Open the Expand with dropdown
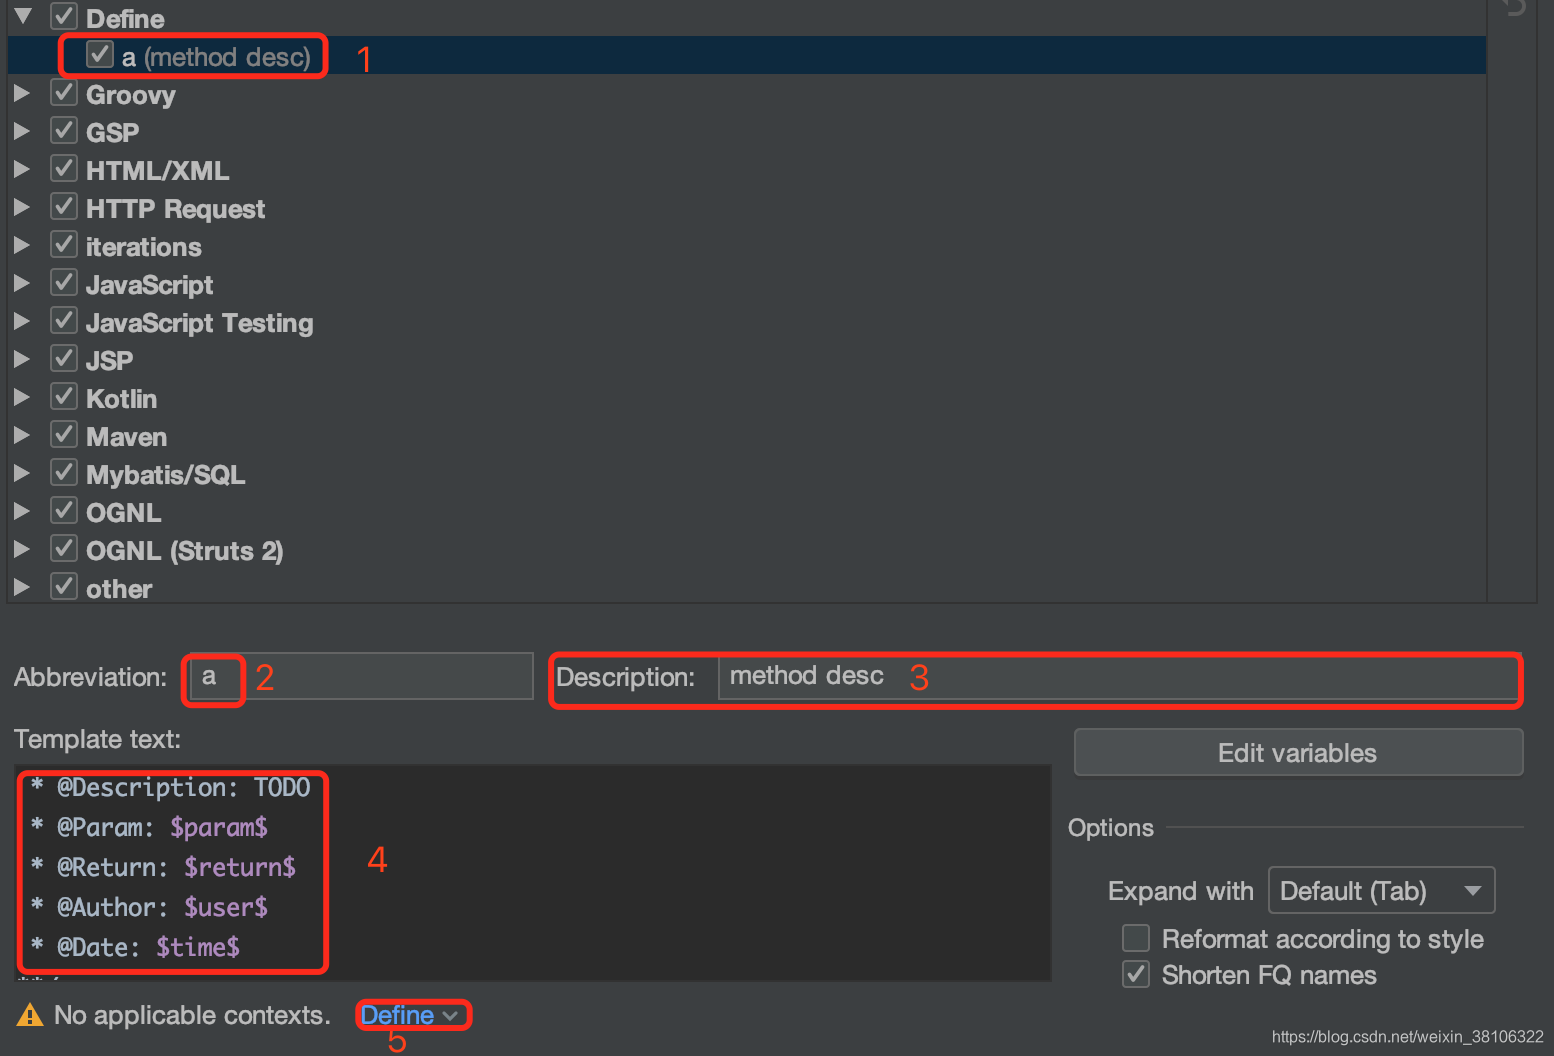 (1381, 890)
